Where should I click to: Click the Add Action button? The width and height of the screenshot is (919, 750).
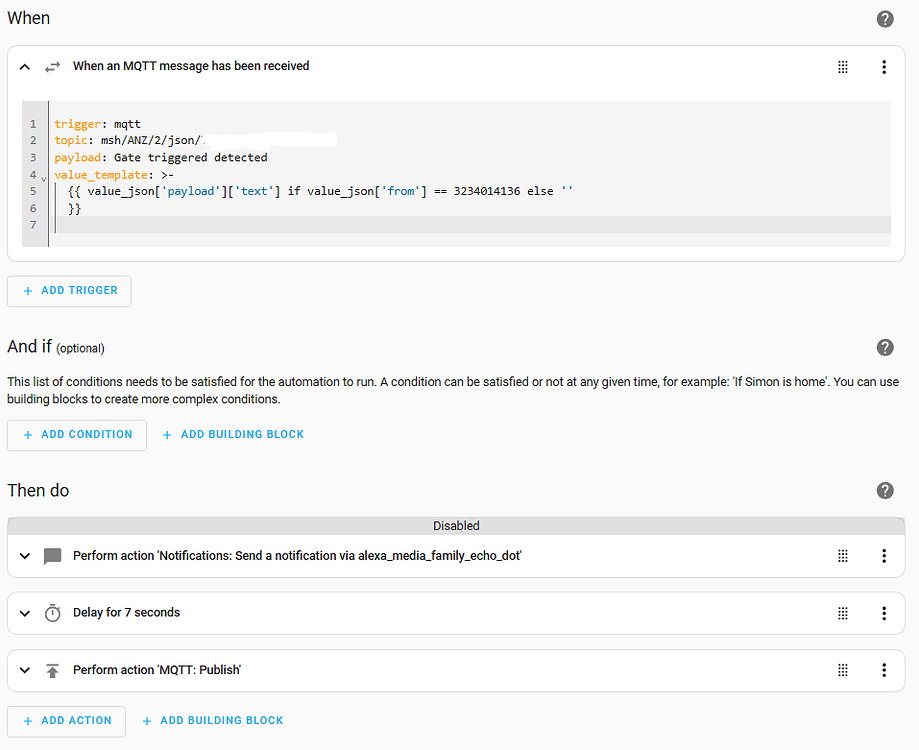coord(66,721)
